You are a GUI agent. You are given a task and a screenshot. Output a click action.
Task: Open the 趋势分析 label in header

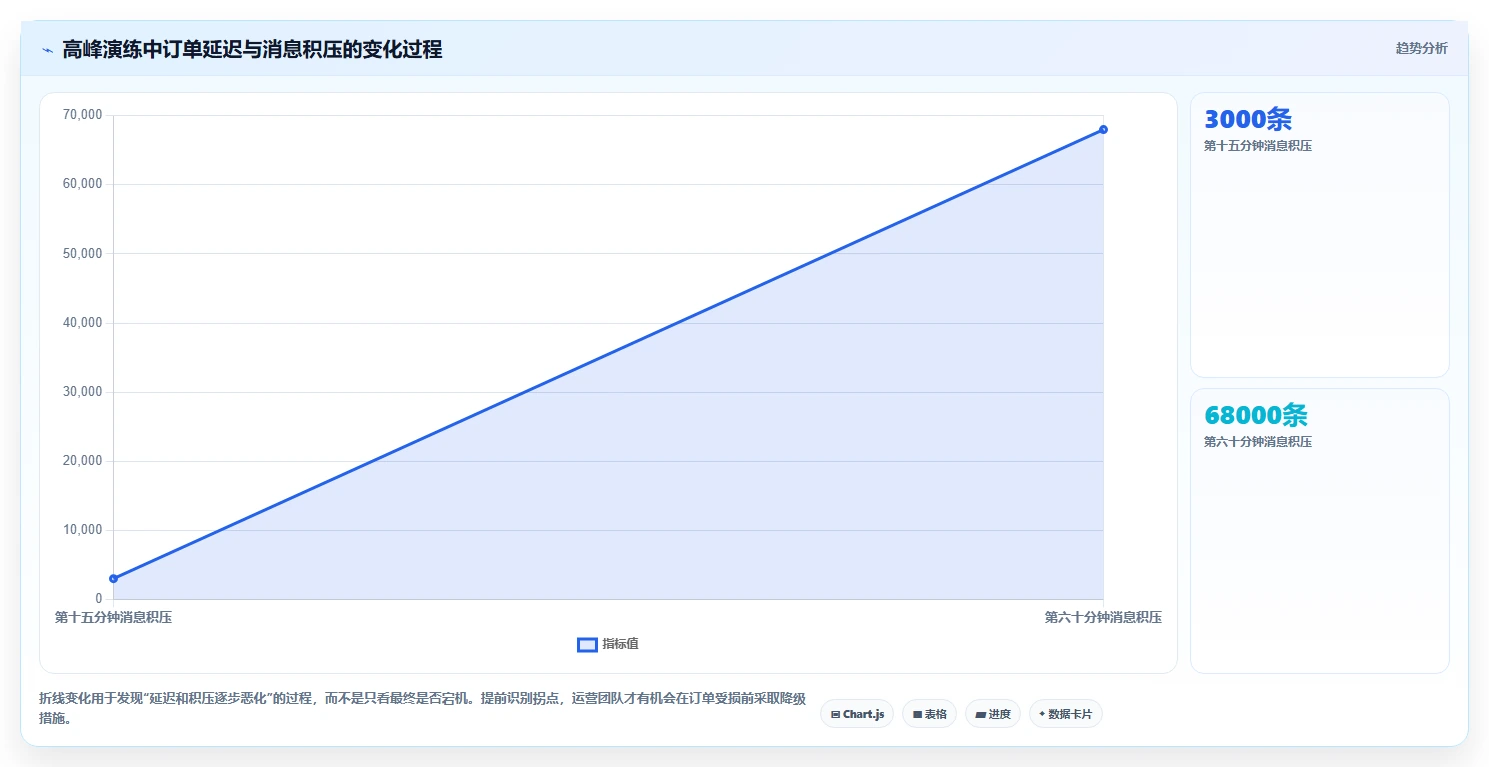[x=1421, y=48]
